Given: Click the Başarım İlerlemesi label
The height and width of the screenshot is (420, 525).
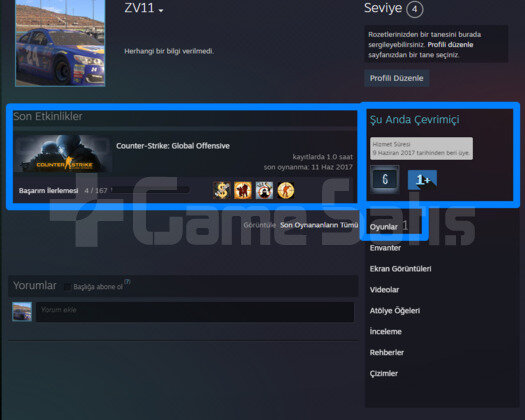Looking at the screenshot, I should 49,191.
